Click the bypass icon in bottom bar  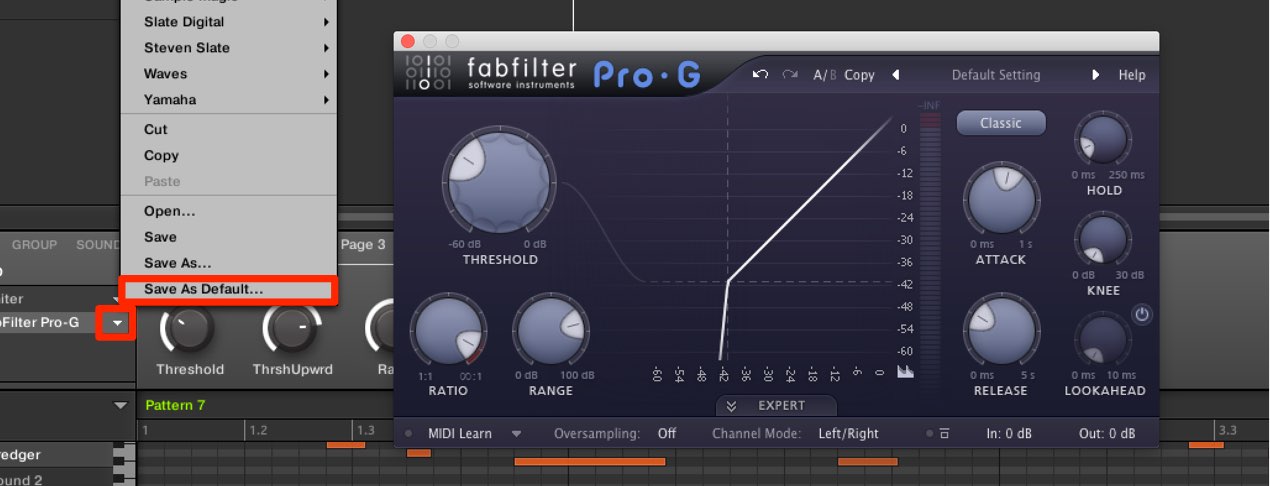tap(944, 434)
